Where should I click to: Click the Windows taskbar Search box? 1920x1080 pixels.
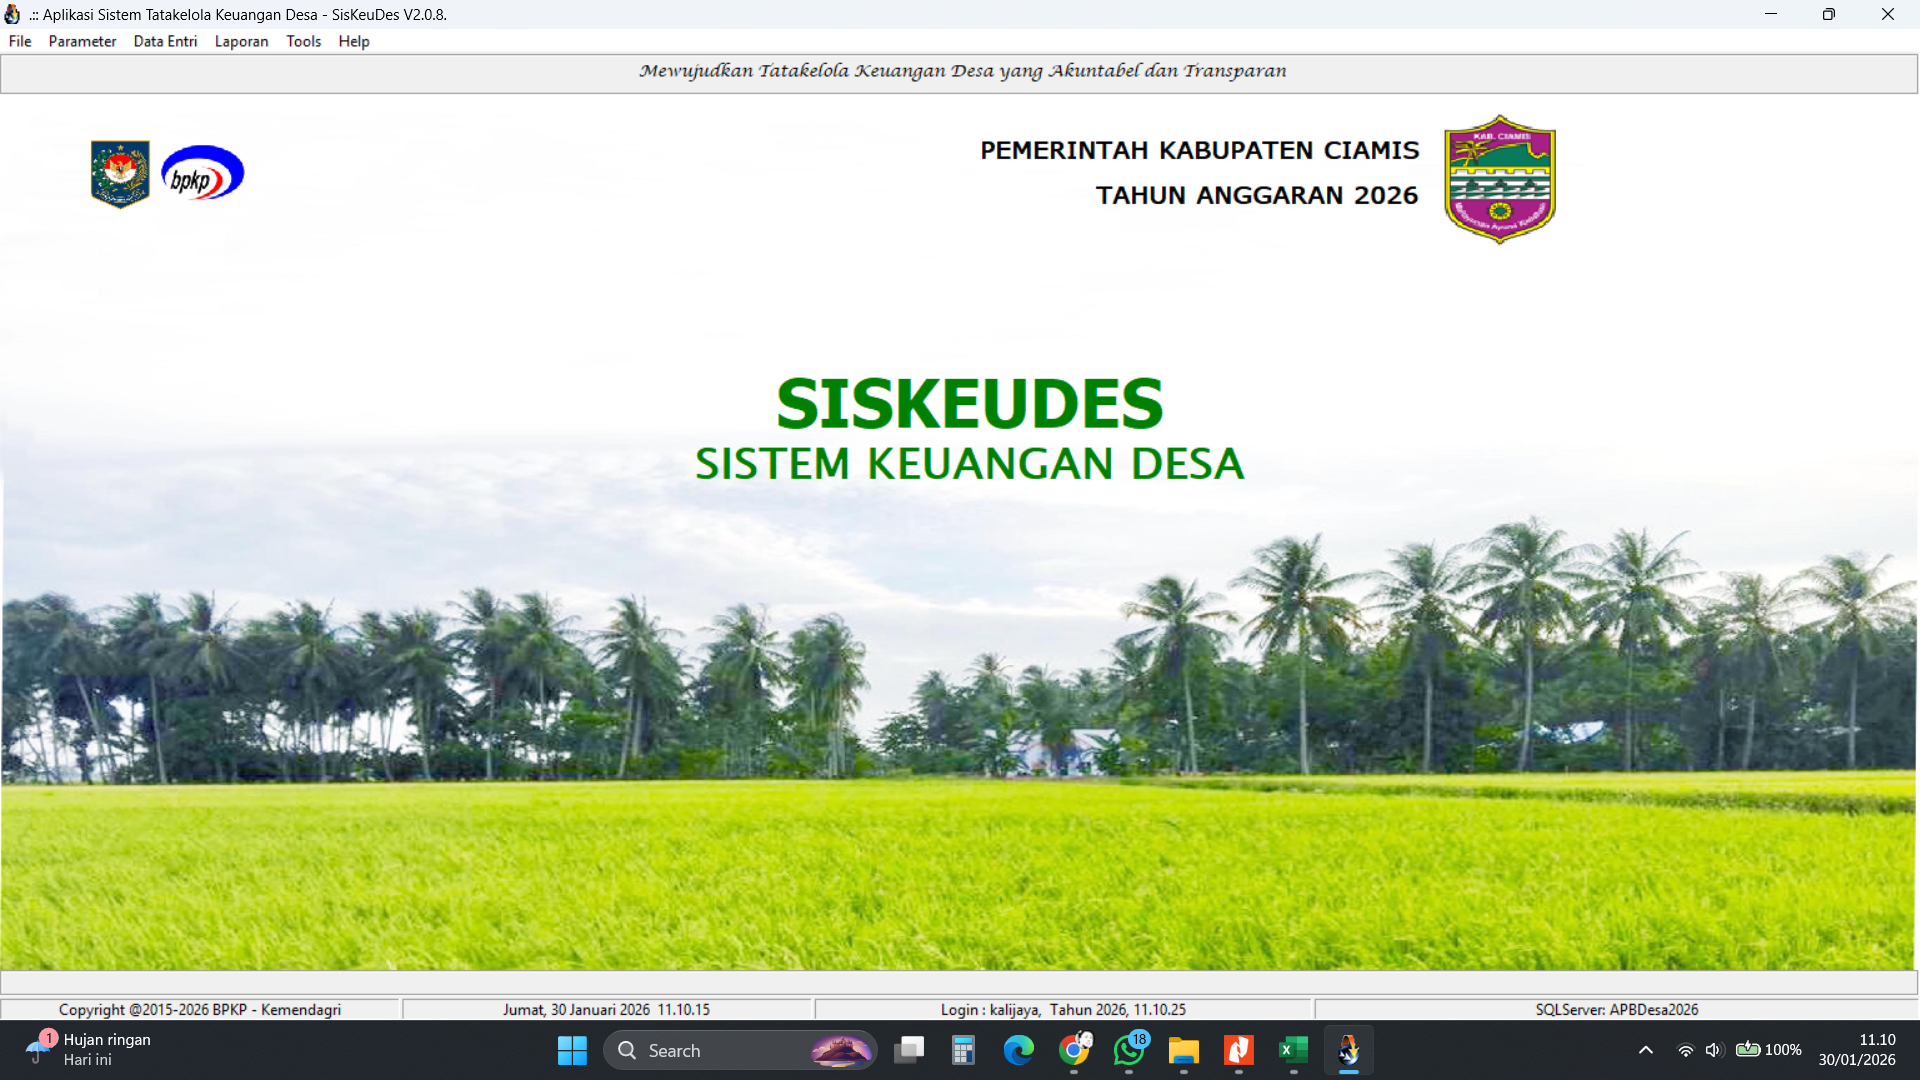[x=740, y=1050]
